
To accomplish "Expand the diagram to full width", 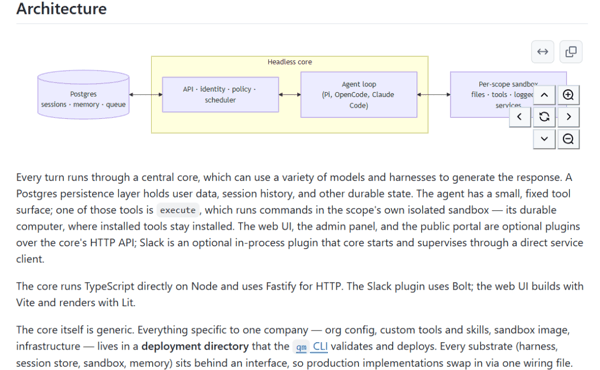I will point(542,52).
